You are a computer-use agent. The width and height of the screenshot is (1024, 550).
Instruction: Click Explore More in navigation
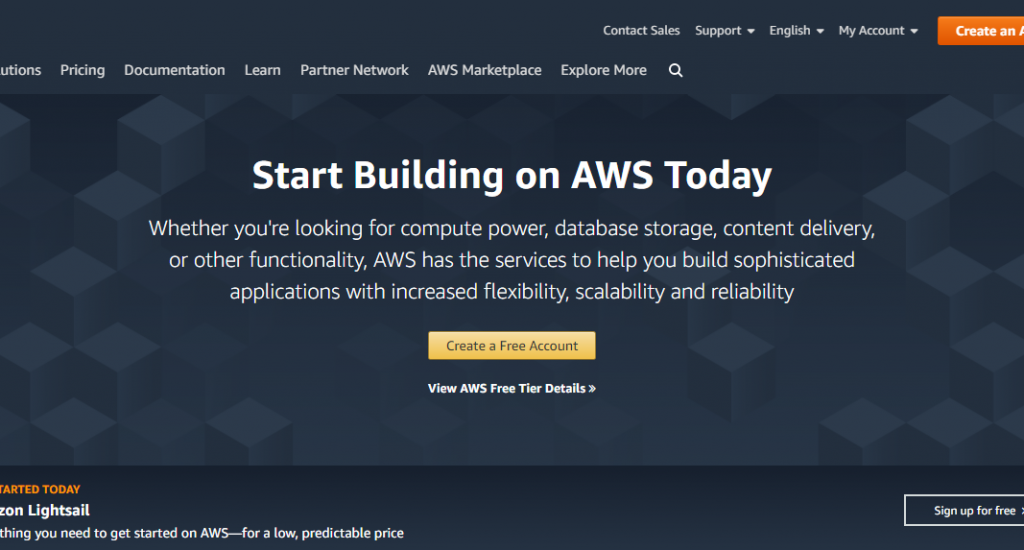click(x=603, y=70)
